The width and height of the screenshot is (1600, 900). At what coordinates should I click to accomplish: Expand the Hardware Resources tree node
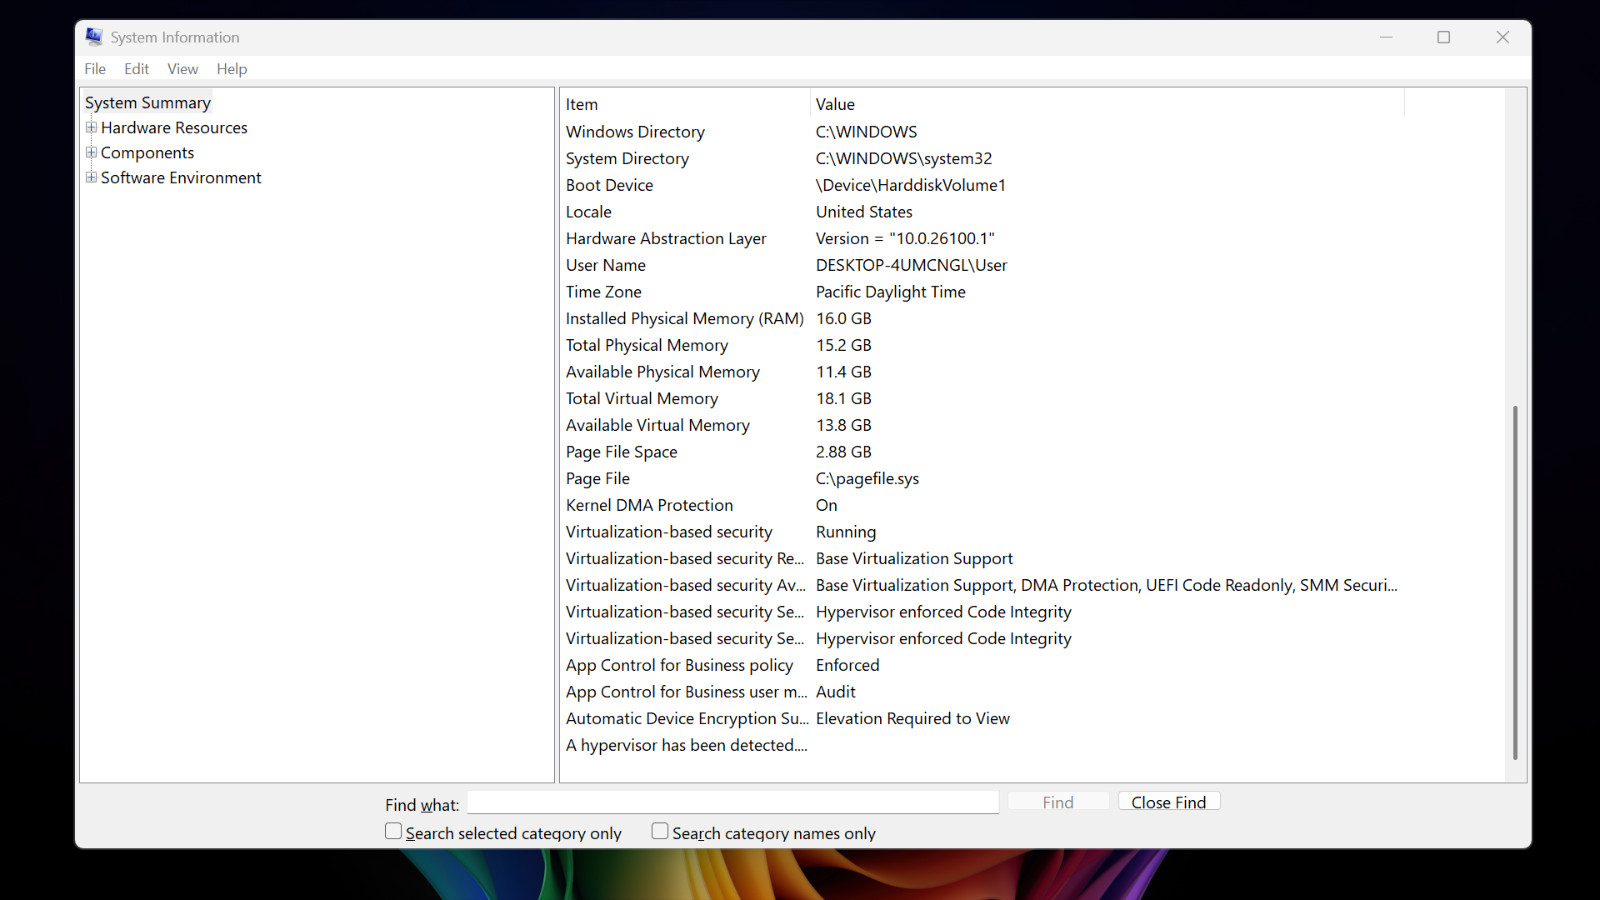click(91, 127)
